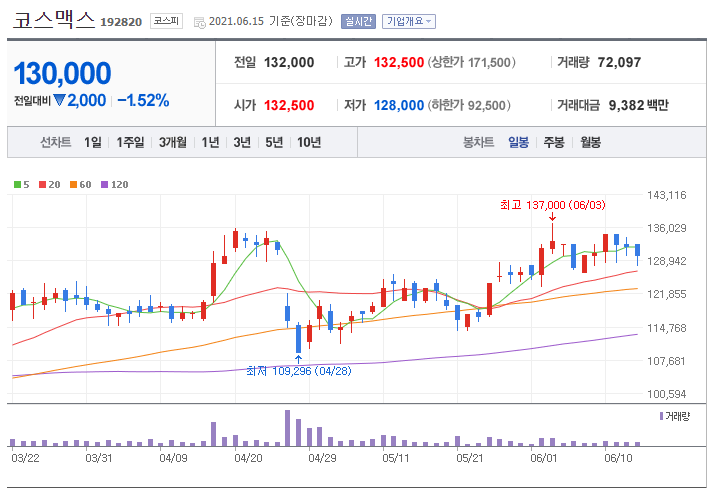This screenshot has height=488, width=707.
Task: Click the 고가 high price 132,500
Action: coord(399,62)
